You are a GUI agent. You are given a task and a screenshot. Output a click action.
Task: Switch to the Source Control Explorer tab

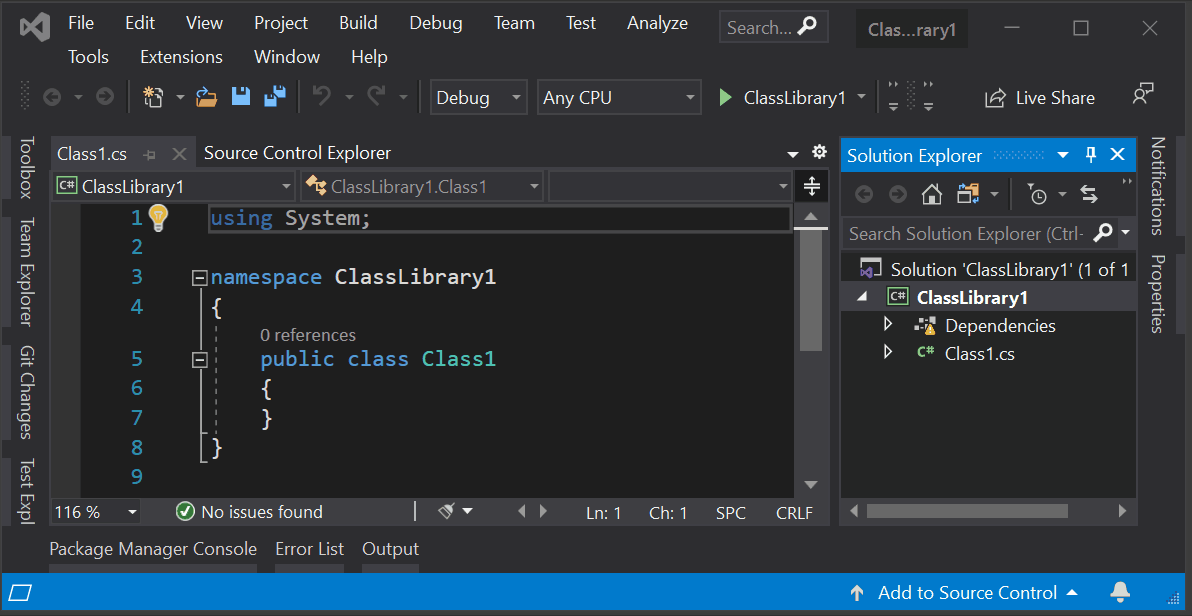297,153
